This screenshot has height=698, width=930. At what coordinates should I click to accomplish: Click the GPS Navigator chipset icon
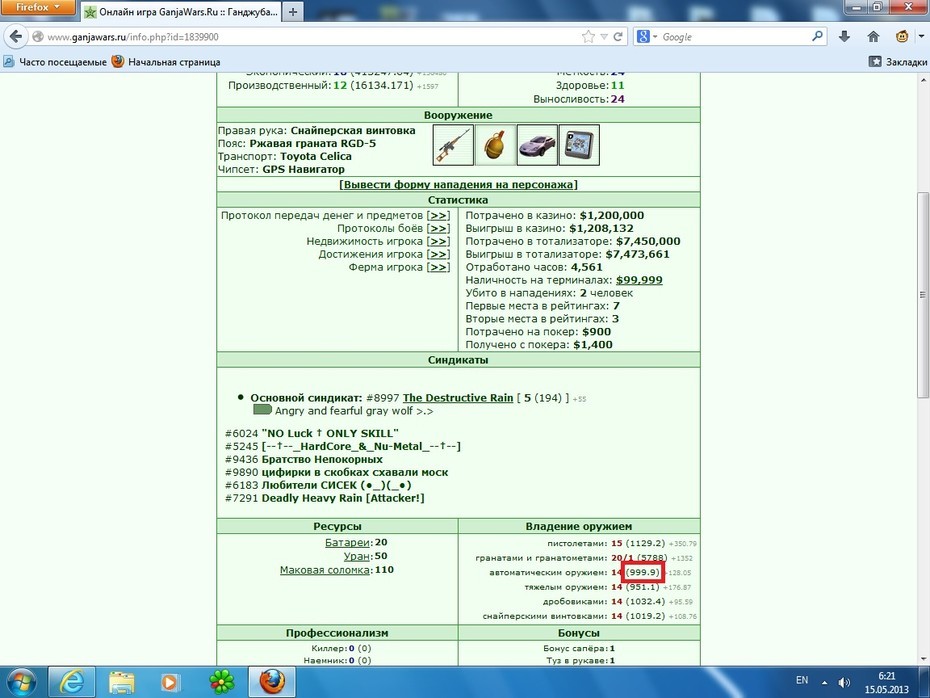pyautogui.click(x=579, y=145)
